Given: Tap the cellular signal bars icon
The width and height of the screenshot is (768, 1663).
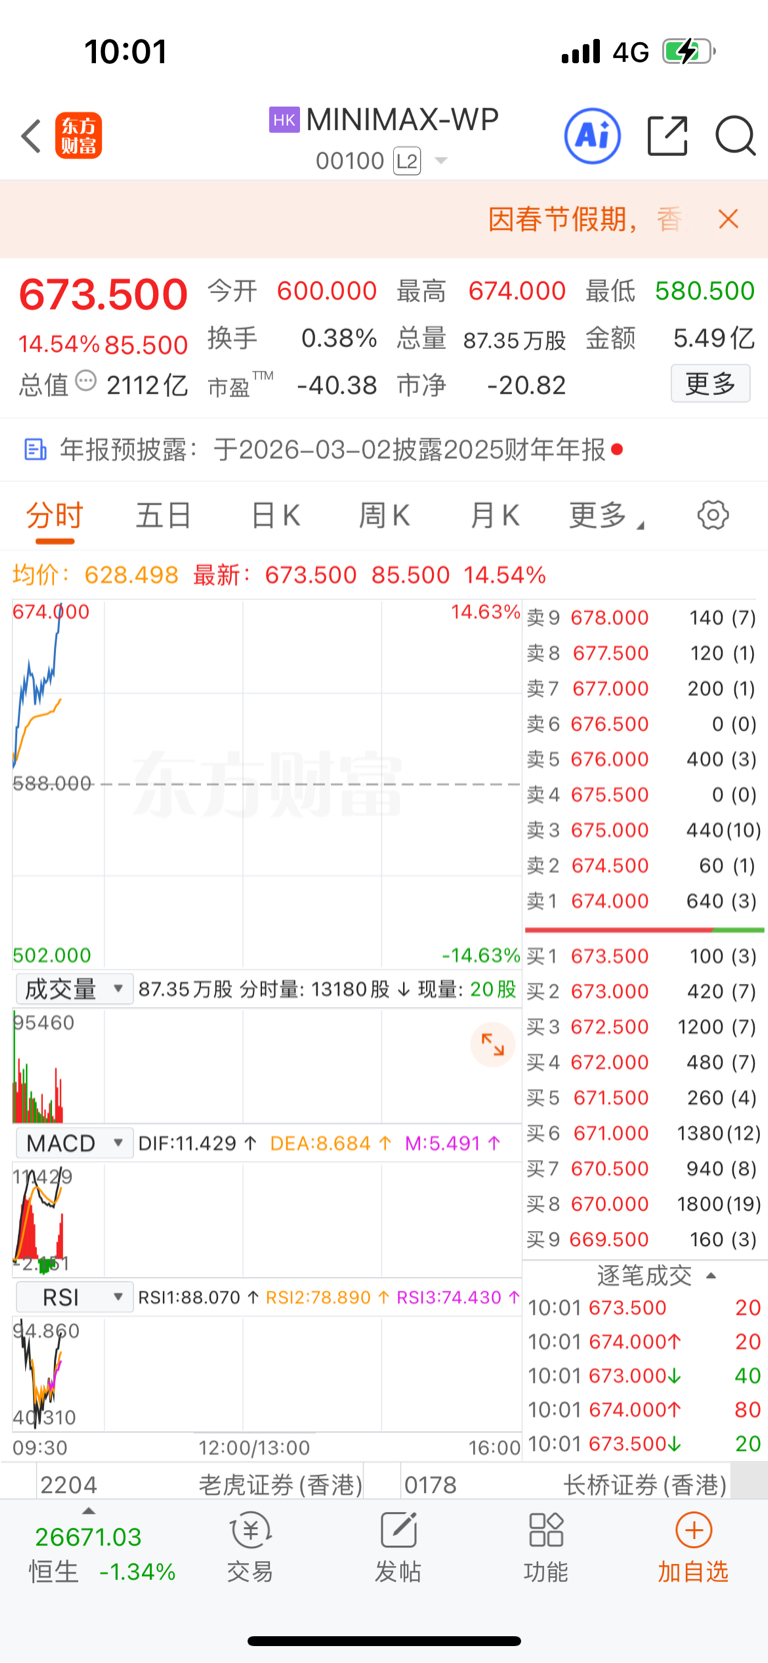Looking at the screenshot, I should point(581,51).
